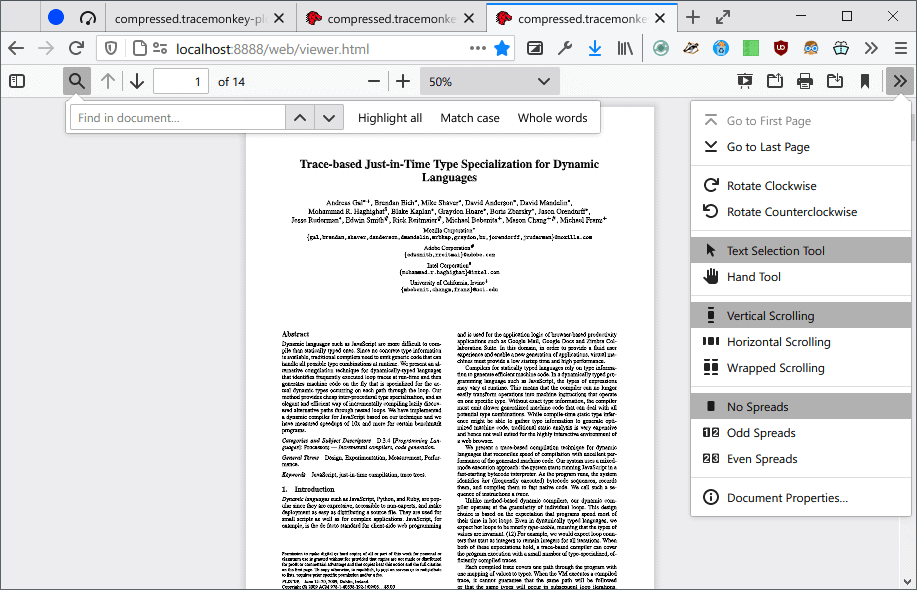
Task: Open Firefox downloads arrow
Action: pyautogui.click(x=595, y=49)
